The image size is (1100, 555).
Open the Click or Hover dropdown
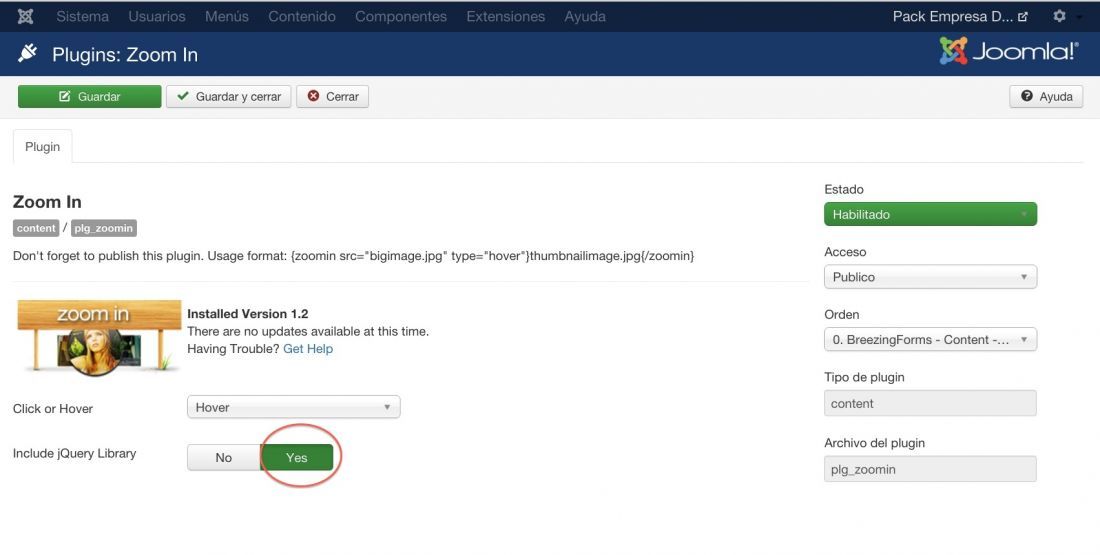pos(293,407)
